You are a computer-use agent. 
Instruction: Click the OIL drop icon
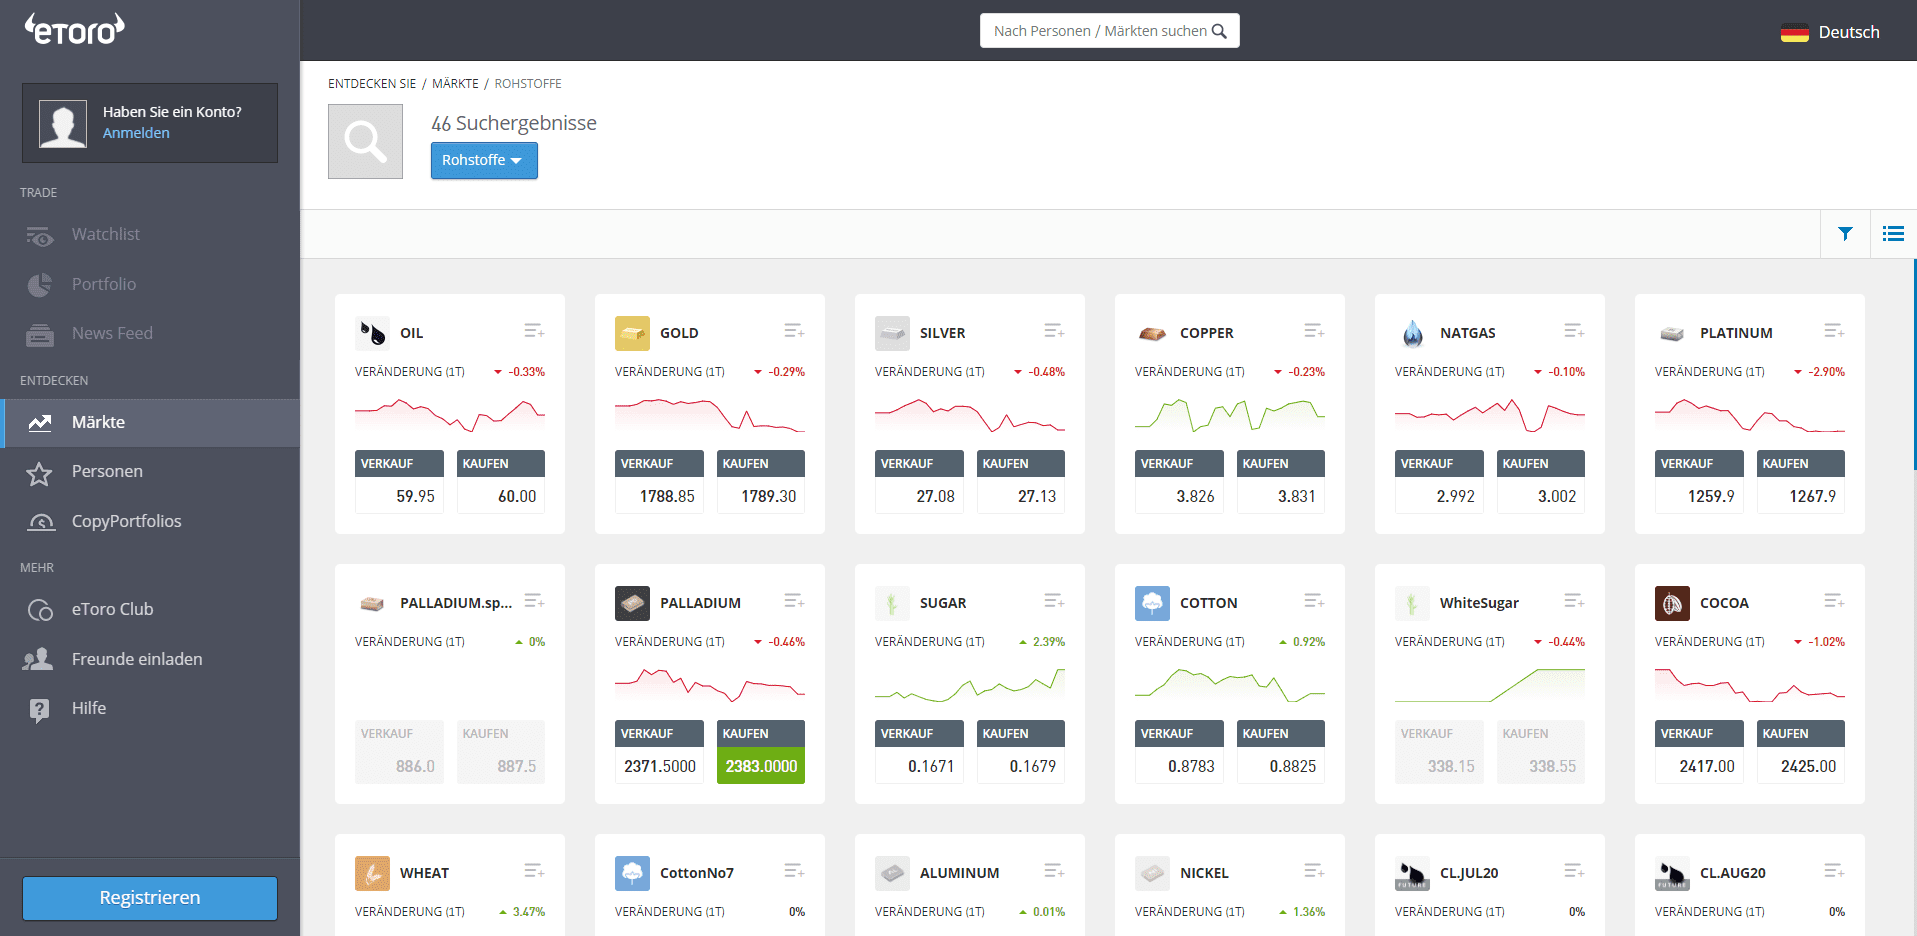(372, 333)
